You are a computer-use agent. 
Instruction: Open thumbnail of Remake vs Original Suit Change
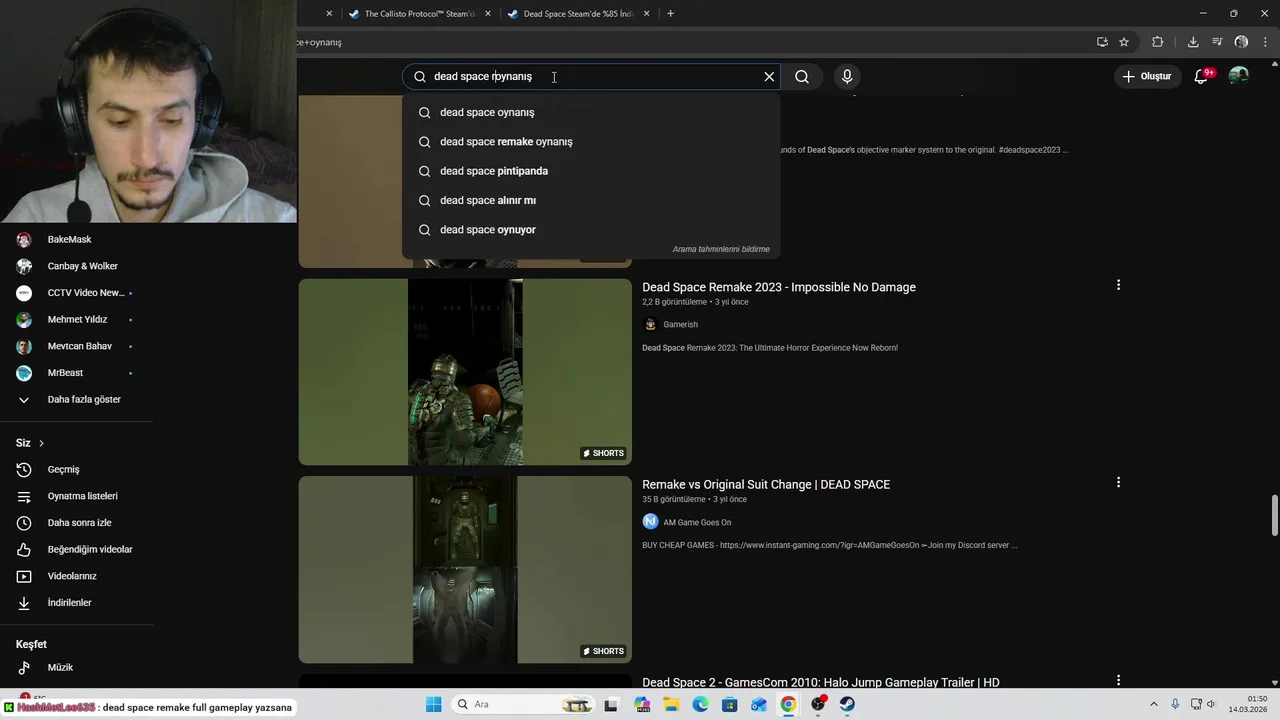click(x=465, y=569)
